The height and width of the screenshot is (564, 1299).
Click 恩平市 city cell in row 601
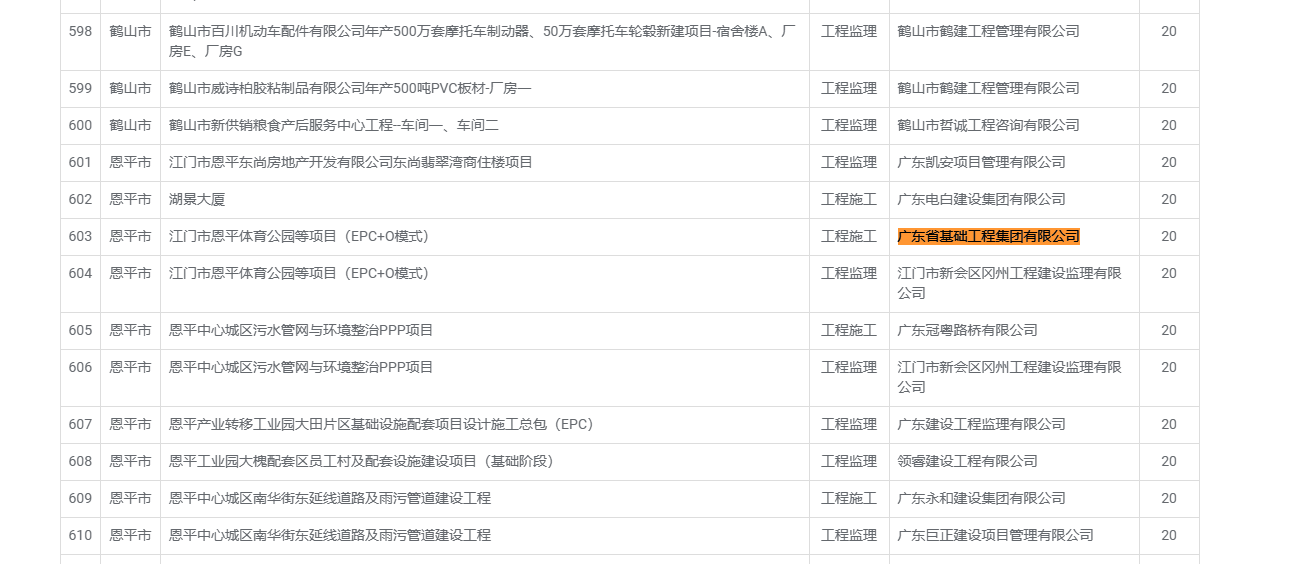[130, 163]
